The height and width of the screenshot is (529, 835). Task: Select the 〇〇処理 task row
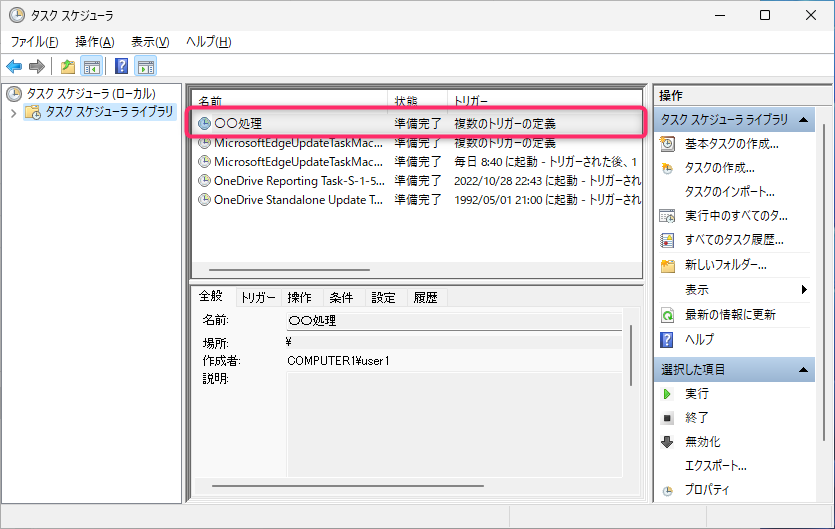coord(416,124)
